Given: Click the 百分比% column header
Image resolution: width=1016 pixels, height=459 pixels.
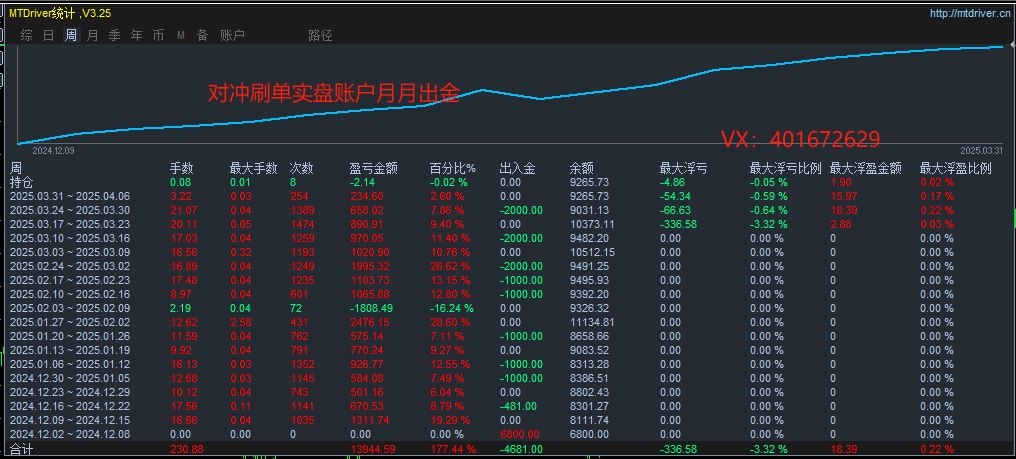Looking at the screenshot, I should click(453, 169).
